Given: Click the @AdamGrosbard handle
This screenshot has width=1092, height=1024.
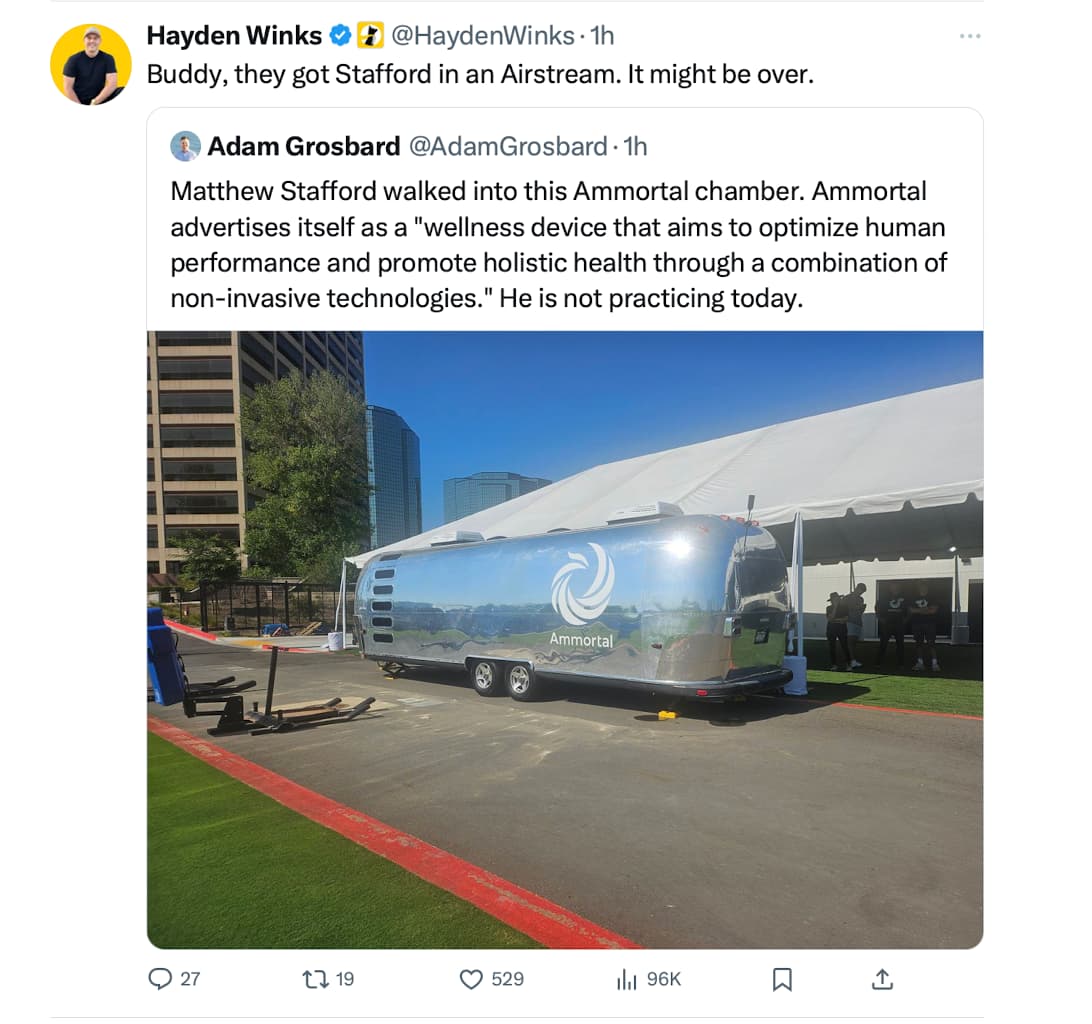Looking at the screenshot, I should click(508, 146).
